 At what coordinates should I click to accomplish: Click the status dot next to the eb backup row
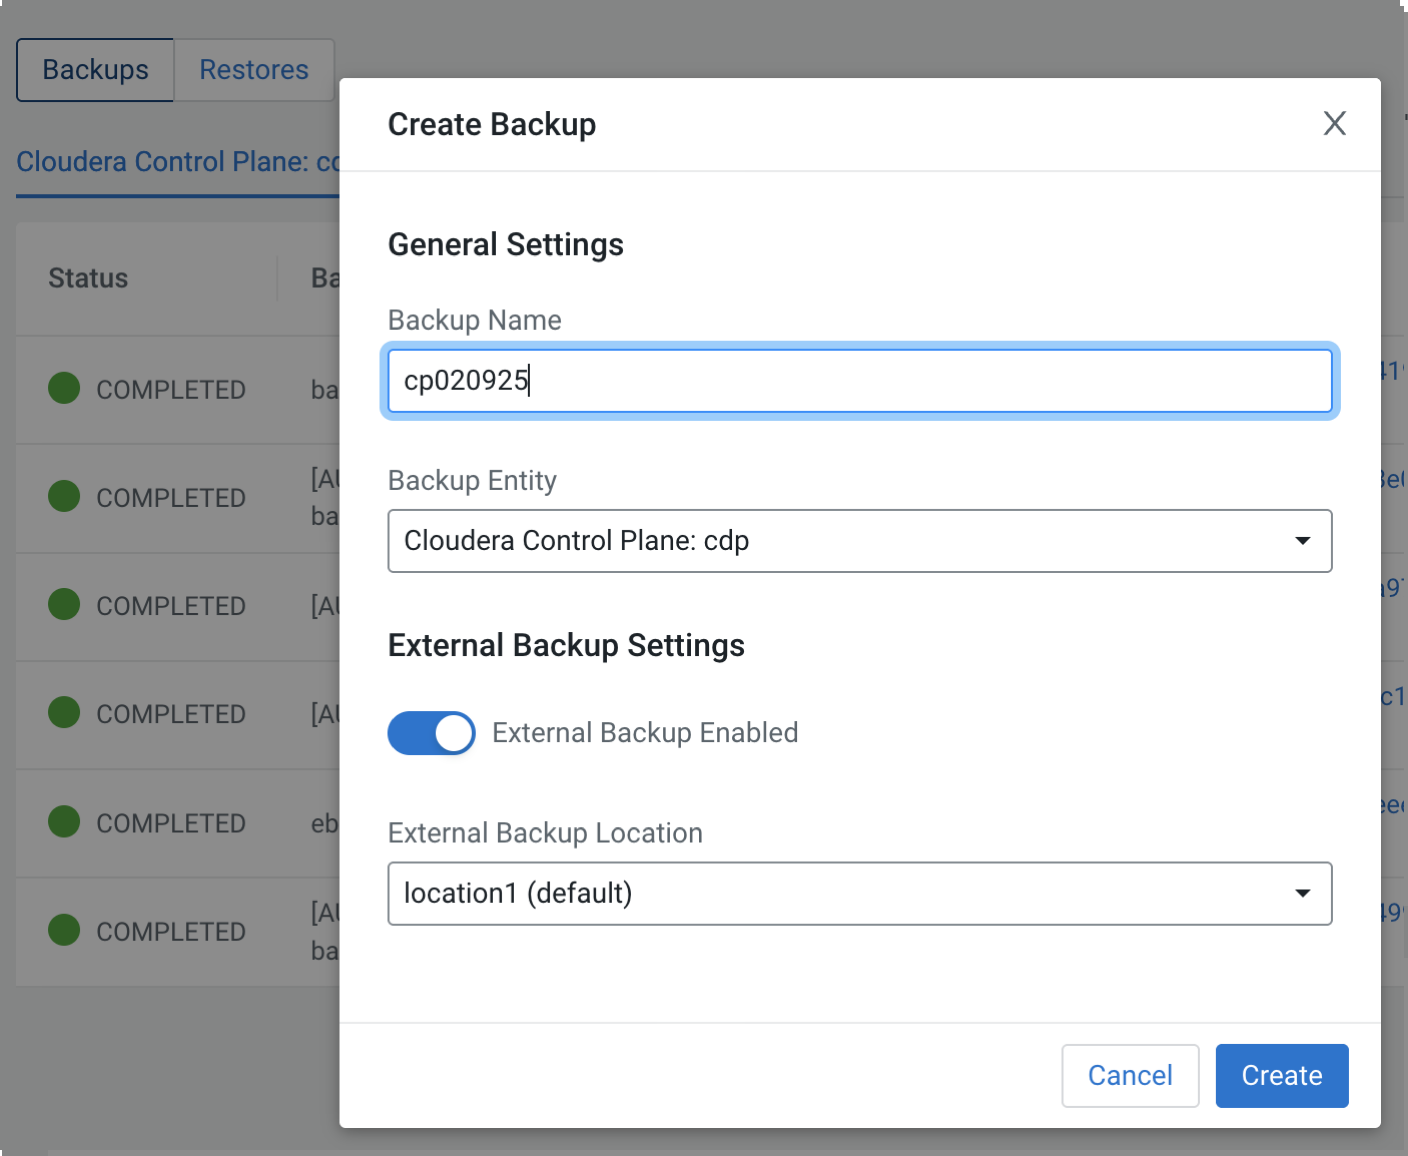63,822
